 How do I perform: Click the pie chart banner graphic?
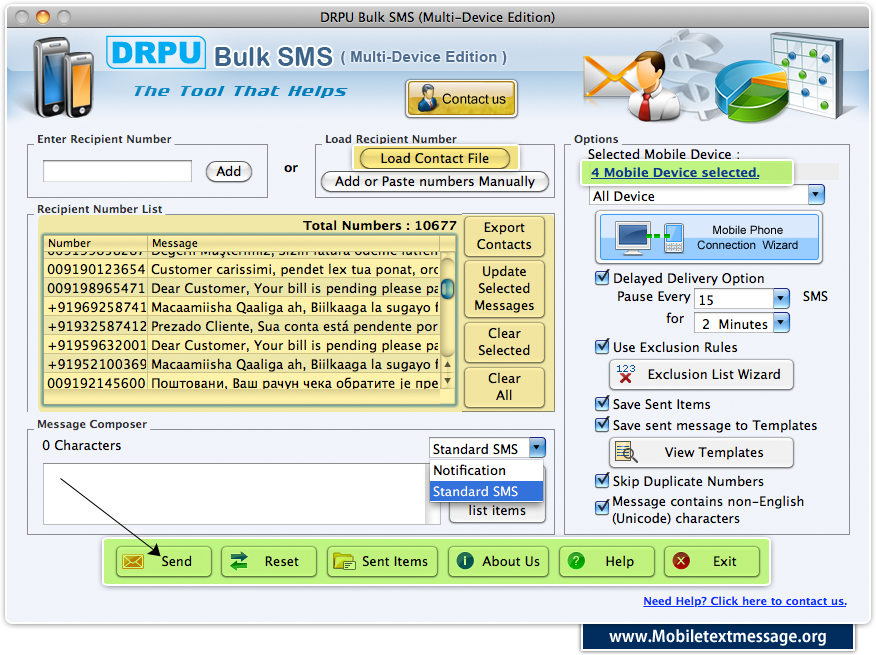(x=751, y=91)
